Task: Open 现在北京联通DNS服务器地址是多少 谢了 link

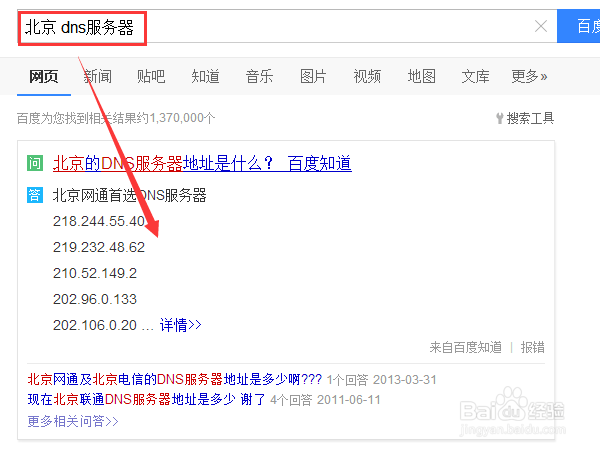Action: click(x=147, y=399)
